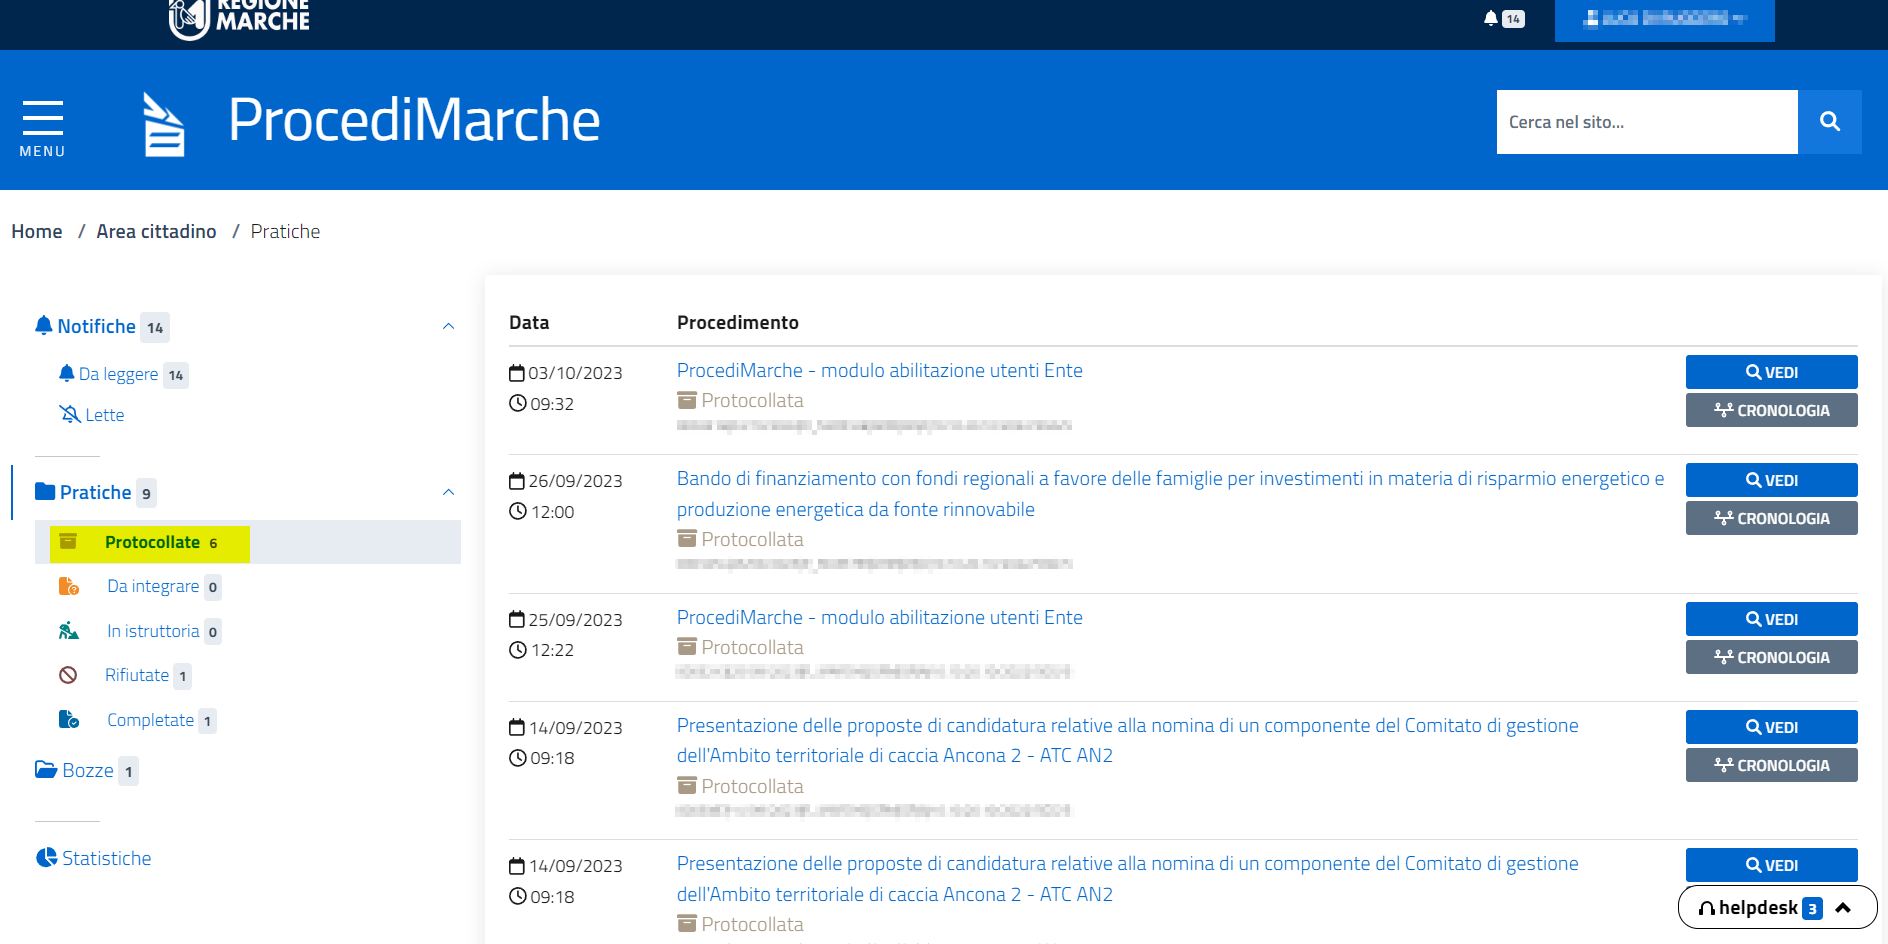Image resolution: width=1888 pixels, height=944 pixels.
Task: Open the blurred user account menu
Action: [x=1664, y=19]
